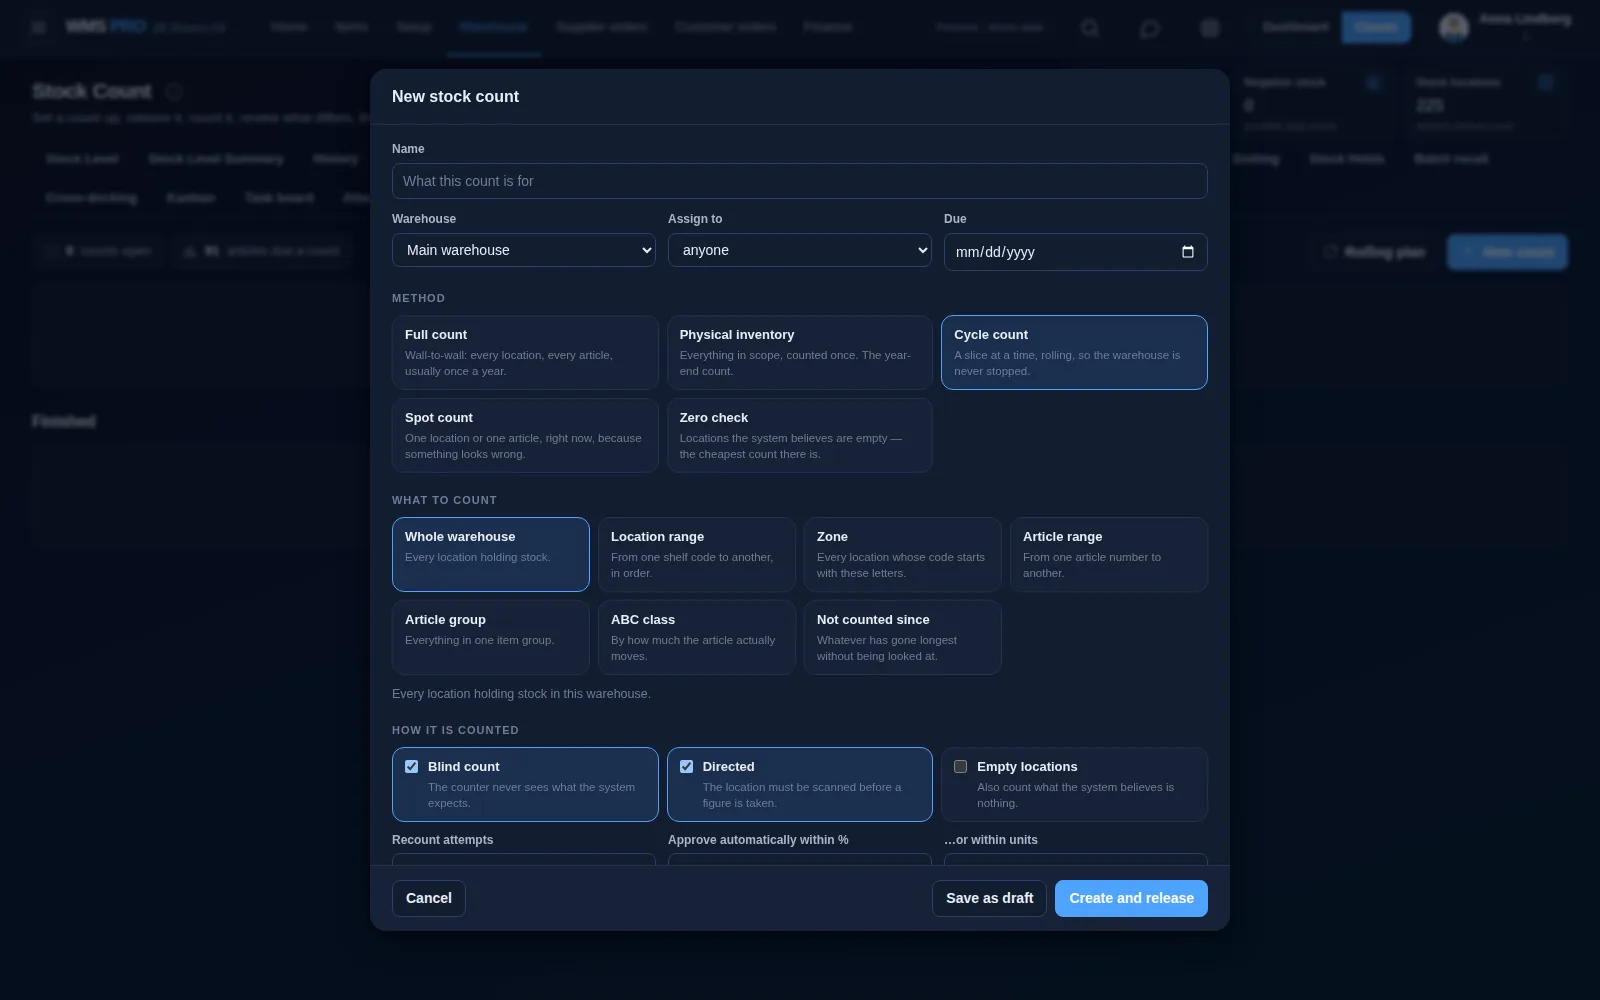Select the Zero check method
1600x1000 pixels.
point(800,436)
